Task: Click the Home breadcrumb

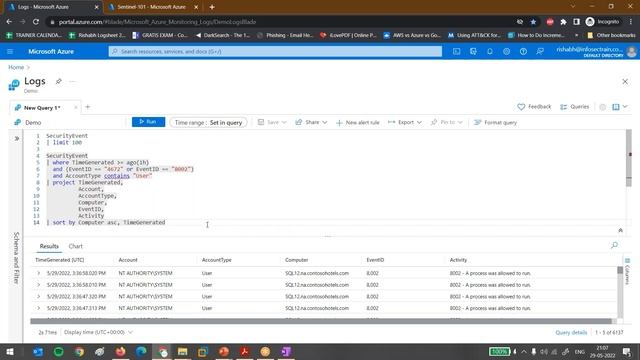Action: coord(16,67)
